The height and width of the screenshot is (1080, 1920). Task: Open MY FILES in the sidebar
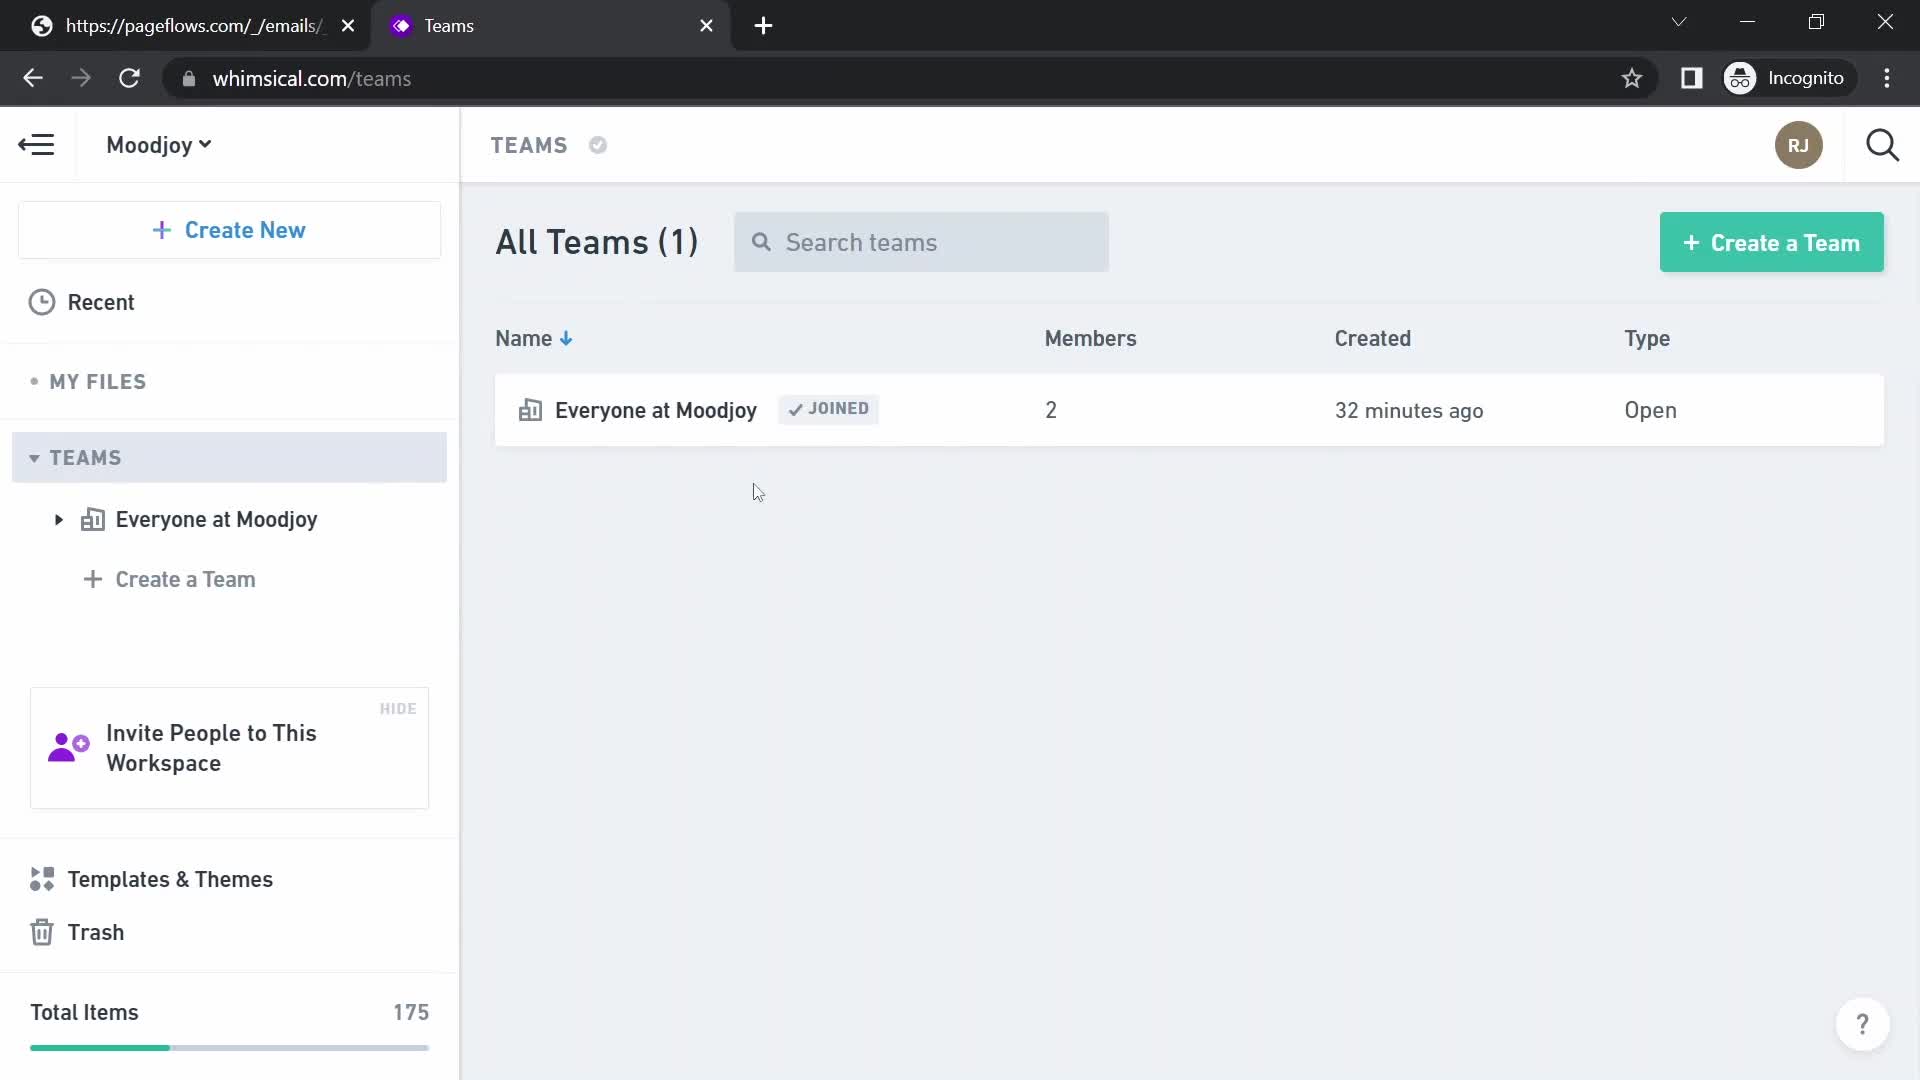point(97,382)
